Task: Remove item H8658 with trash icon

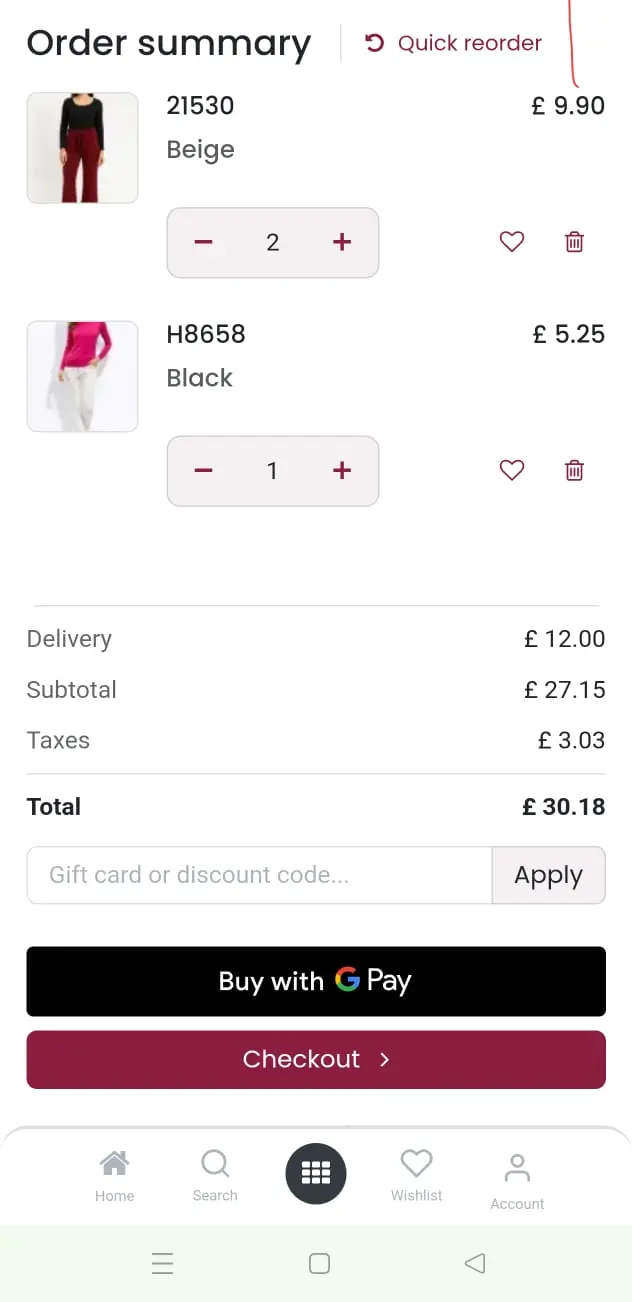Action: (x=574, y=470)
